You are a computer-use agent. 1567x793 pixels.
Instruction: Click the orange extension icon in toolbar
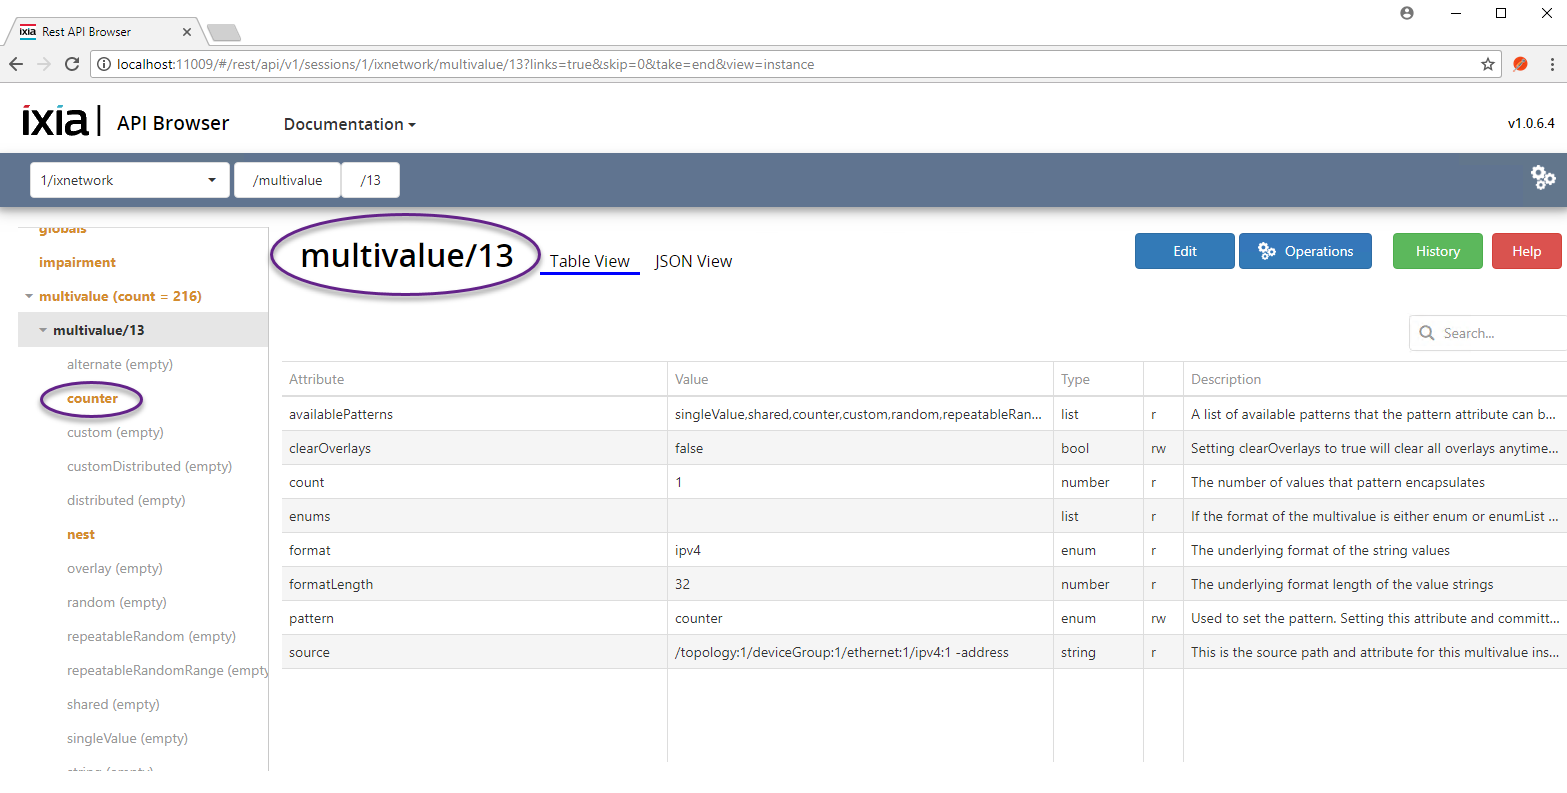point(1520,64)
